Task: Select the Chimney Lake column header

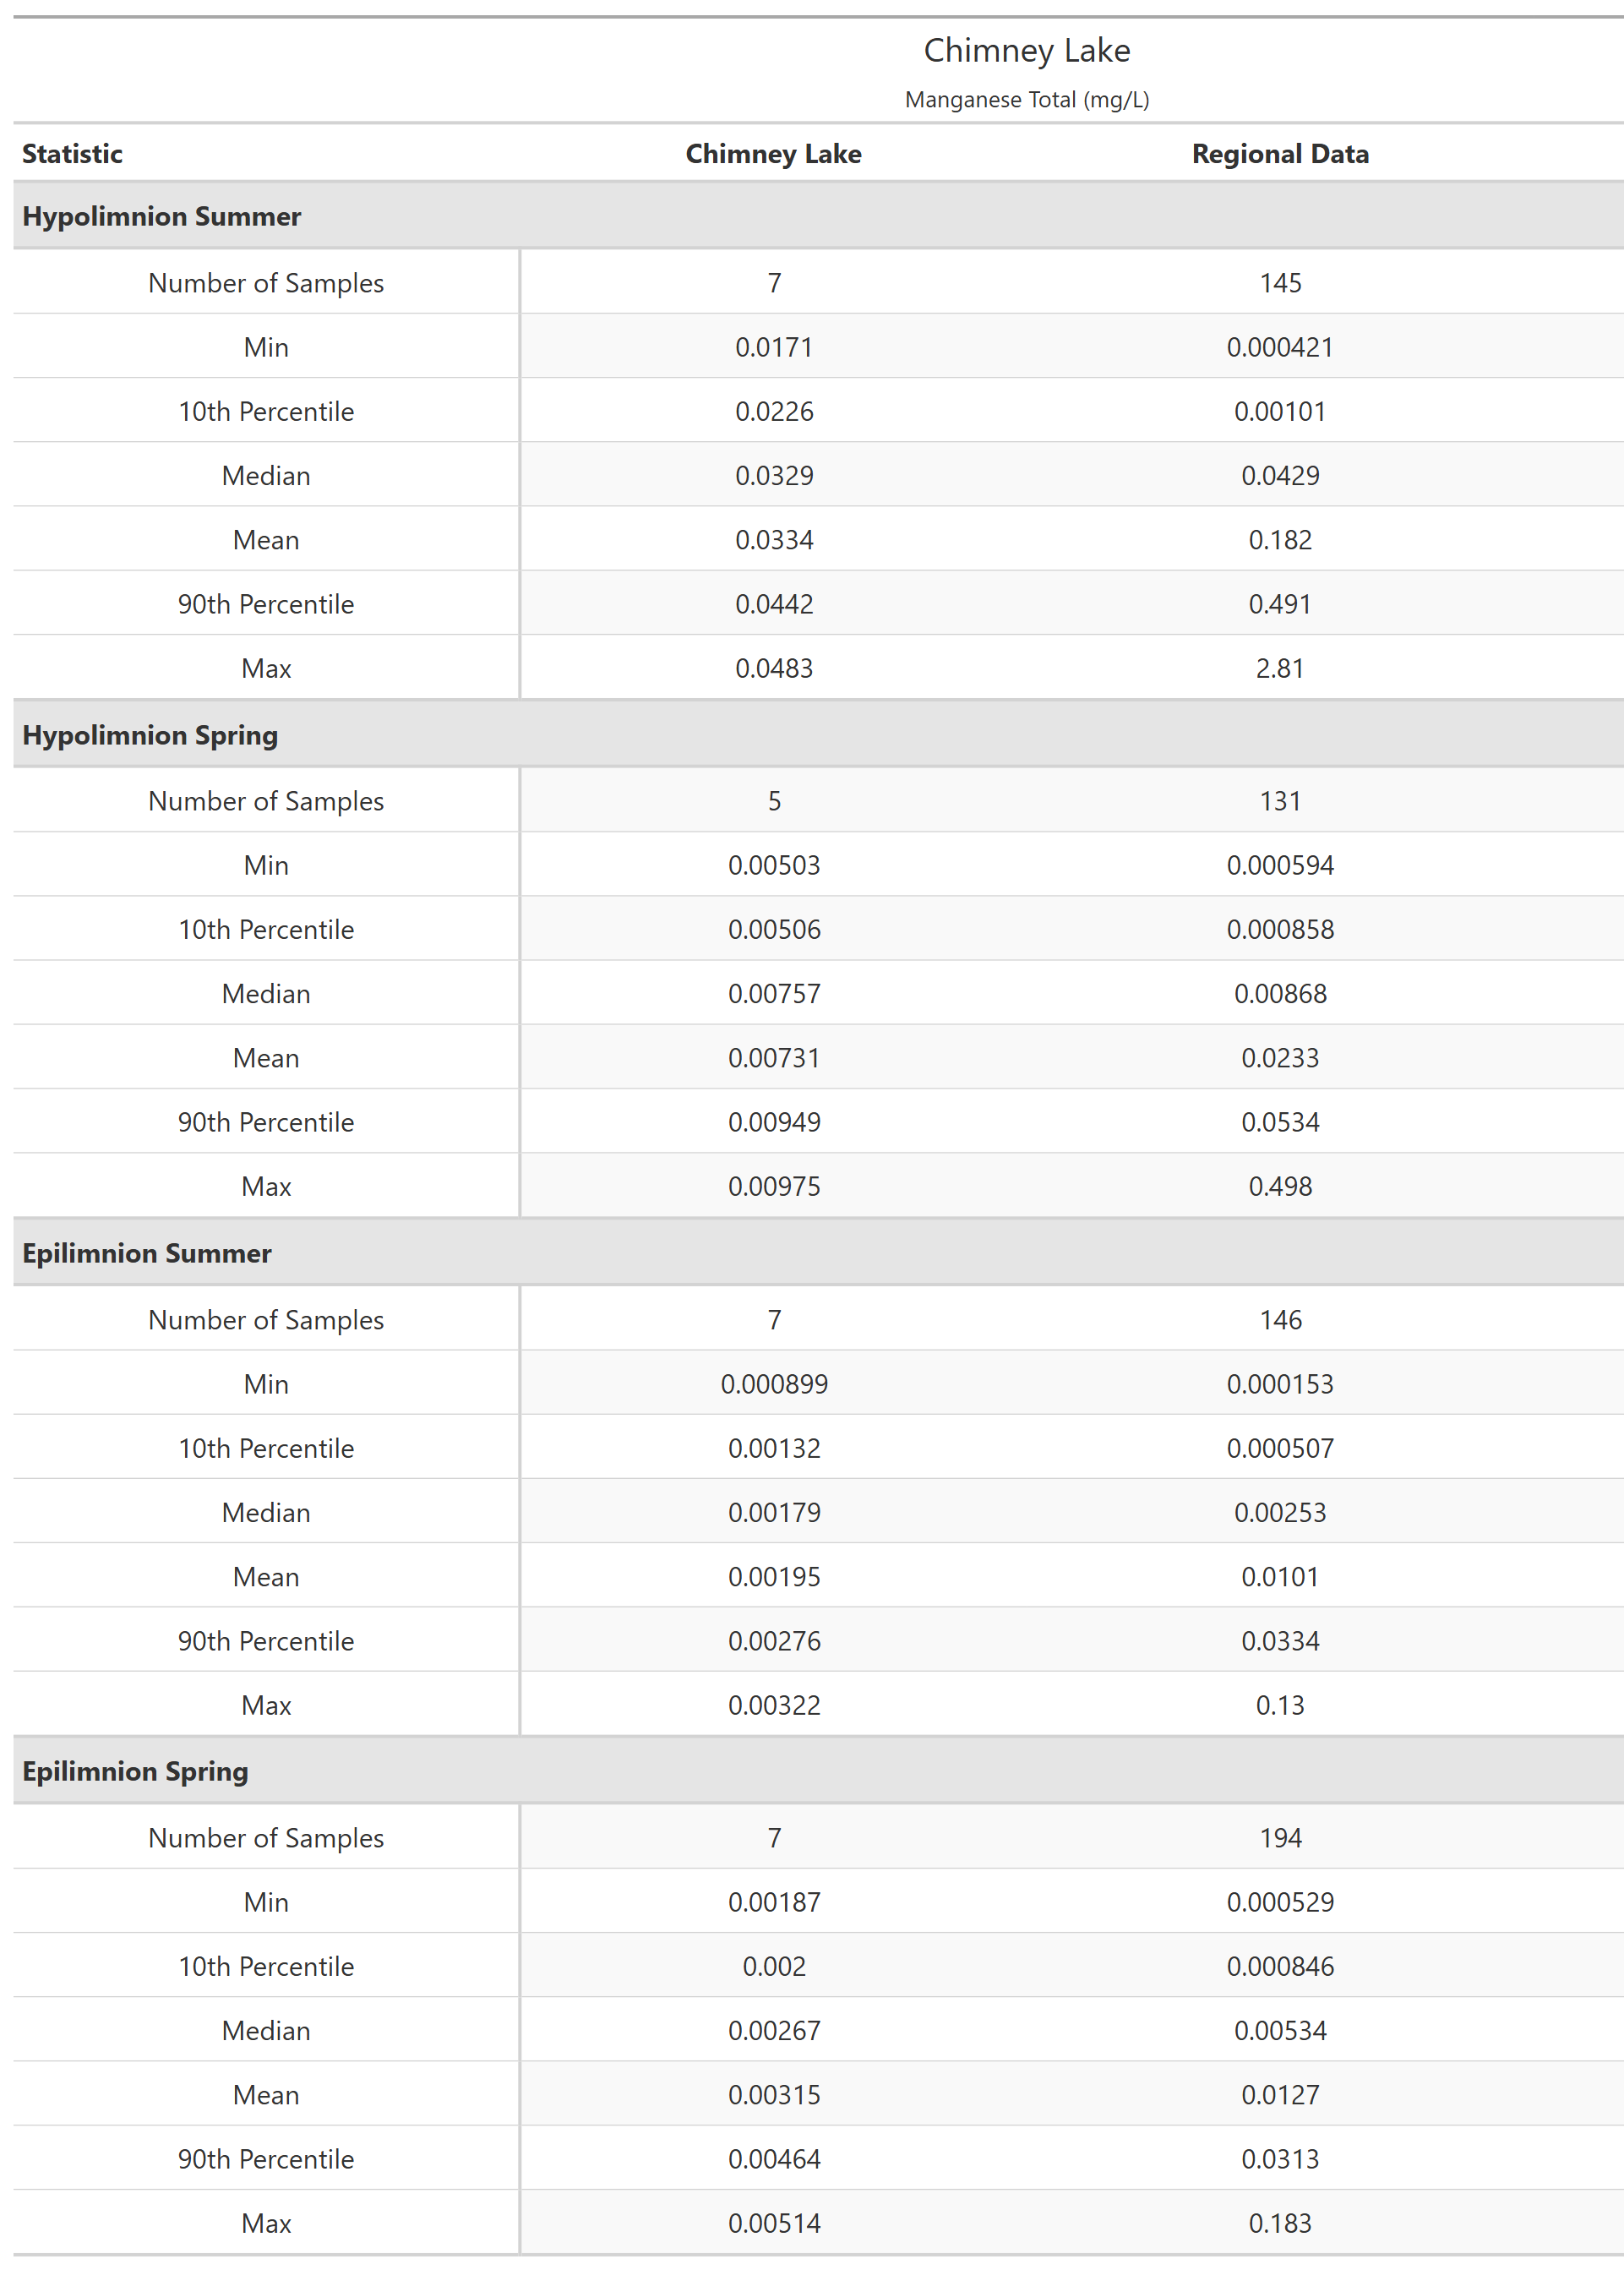Action: click(773, 154)
